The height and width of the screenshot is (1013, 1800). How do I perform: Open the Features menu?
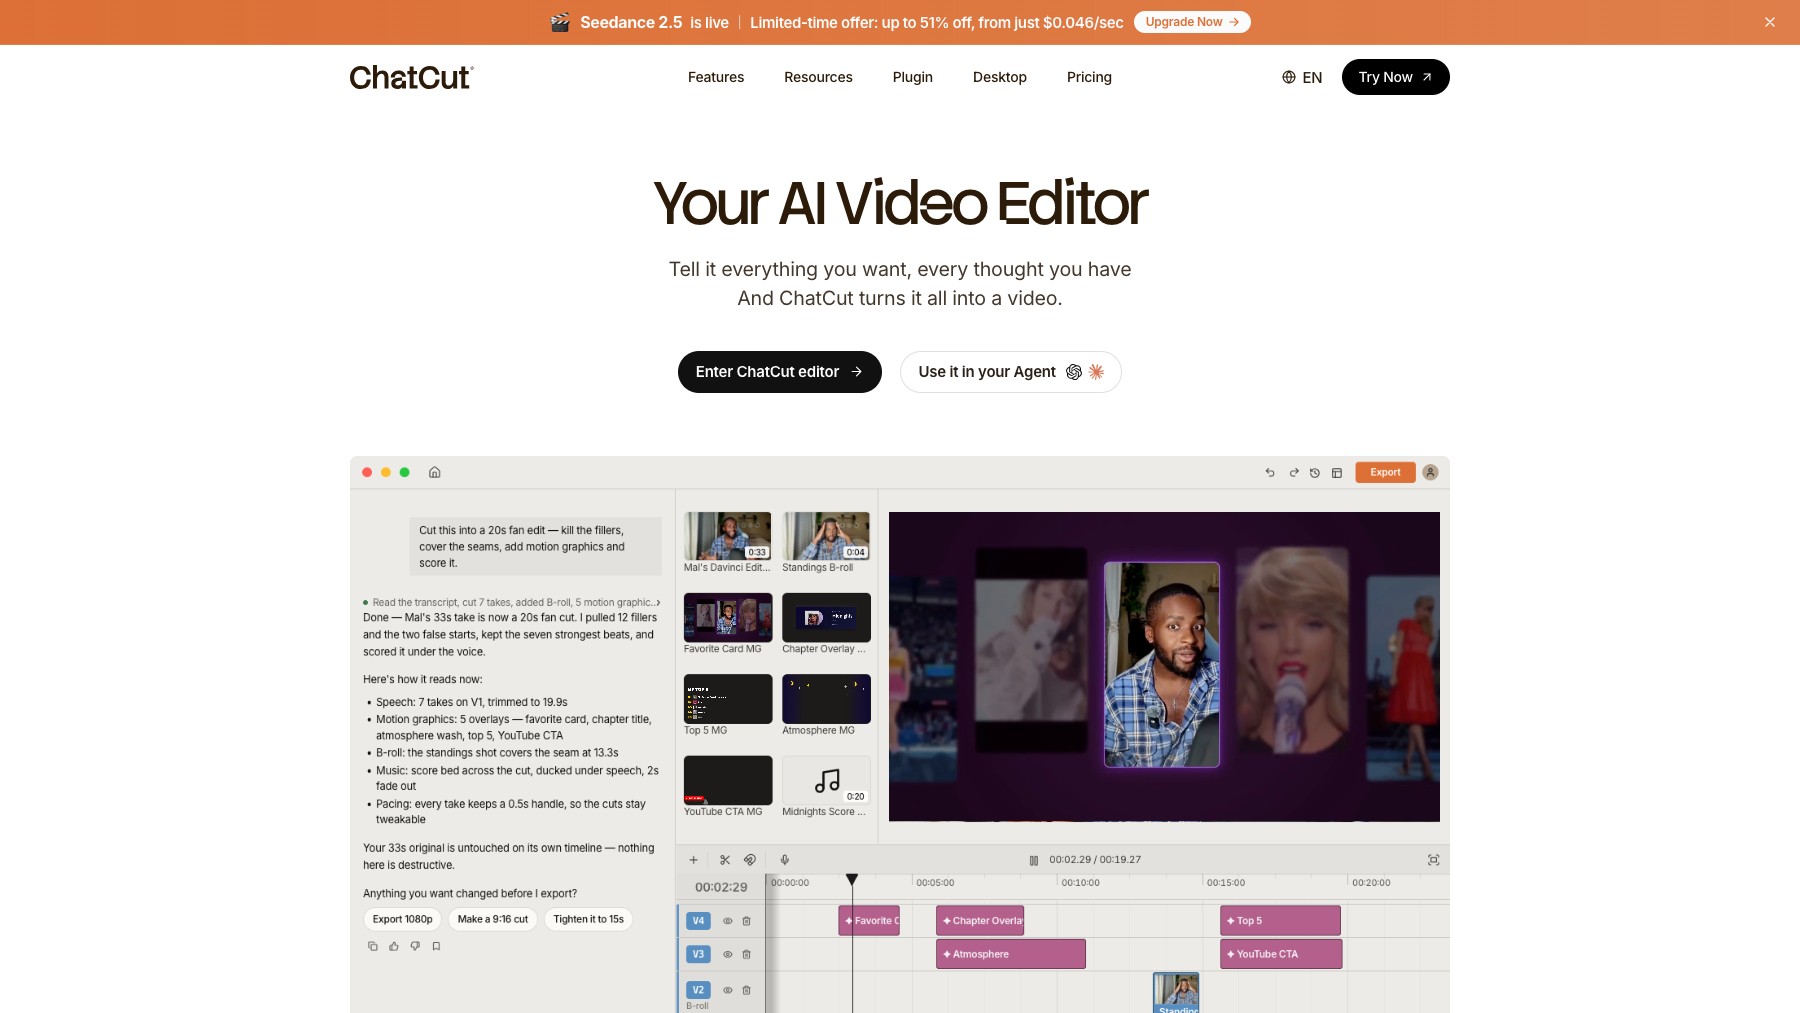click(x=716, y=77)
